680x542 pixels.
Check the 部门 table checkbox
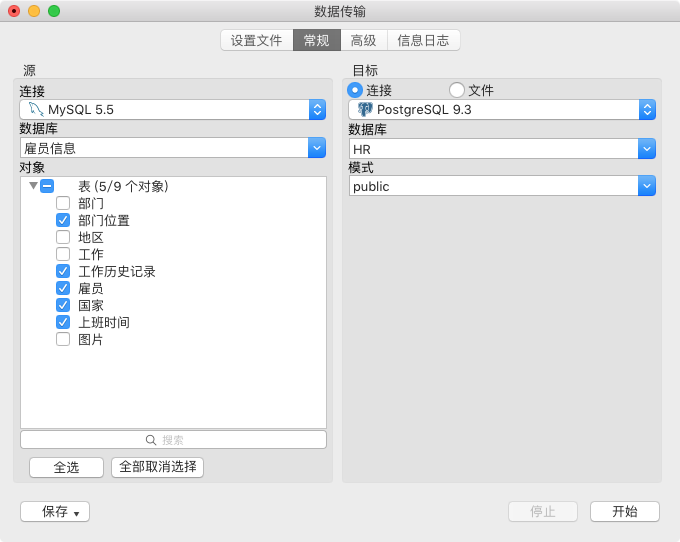click(63, 203)
